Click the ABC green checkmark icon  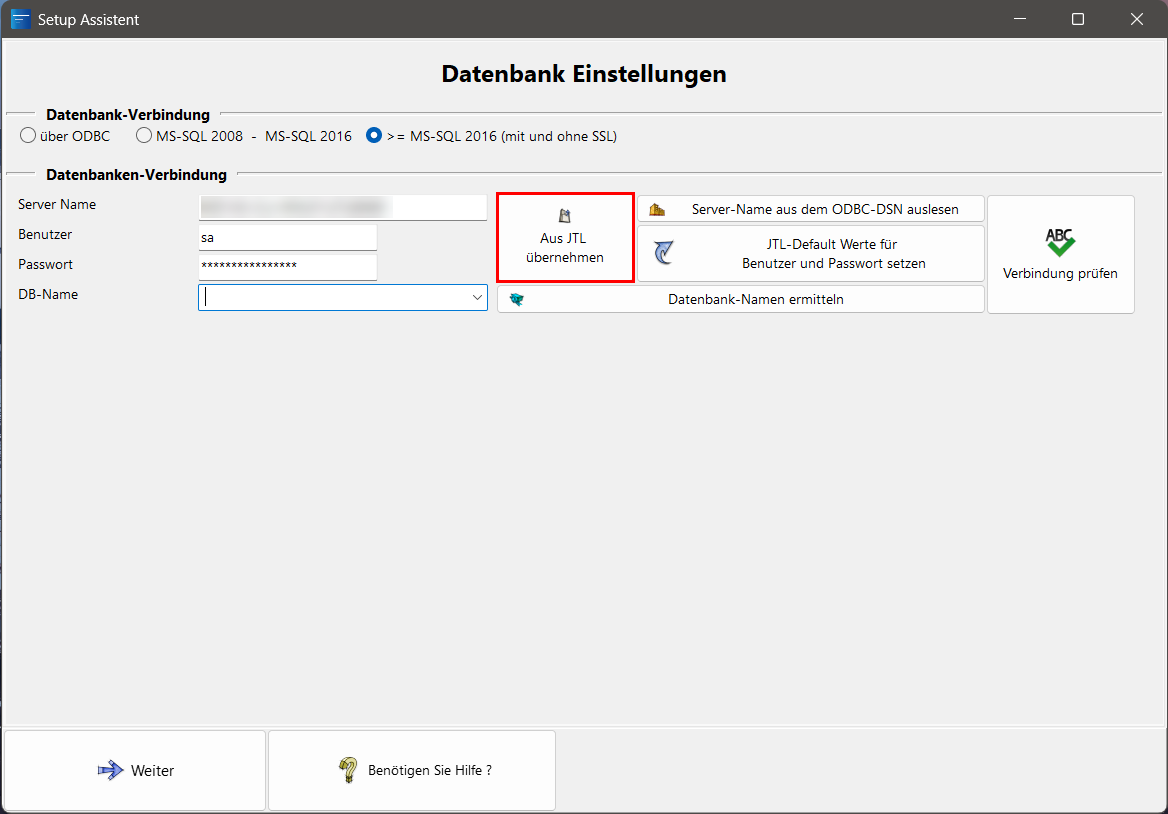[1060, 242]
